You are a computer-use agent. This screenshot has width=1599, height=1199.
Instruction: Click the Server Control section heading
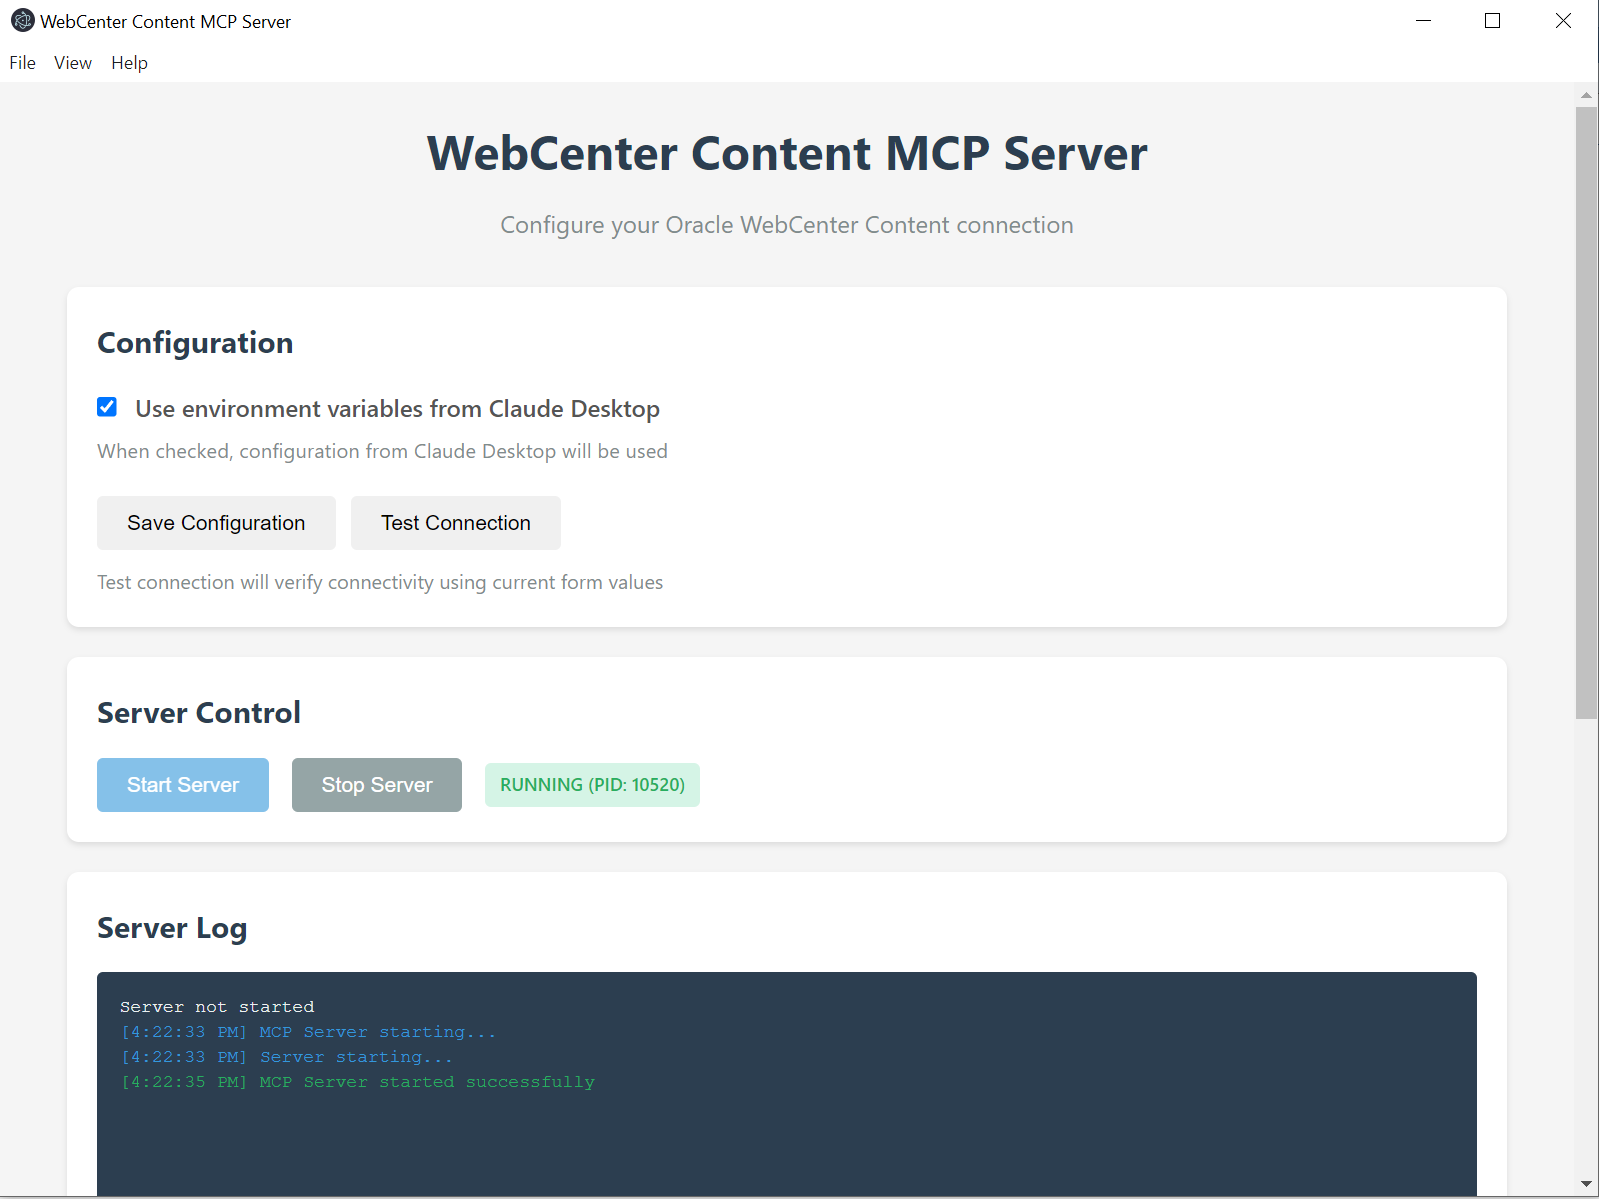(x=199, y=713)
